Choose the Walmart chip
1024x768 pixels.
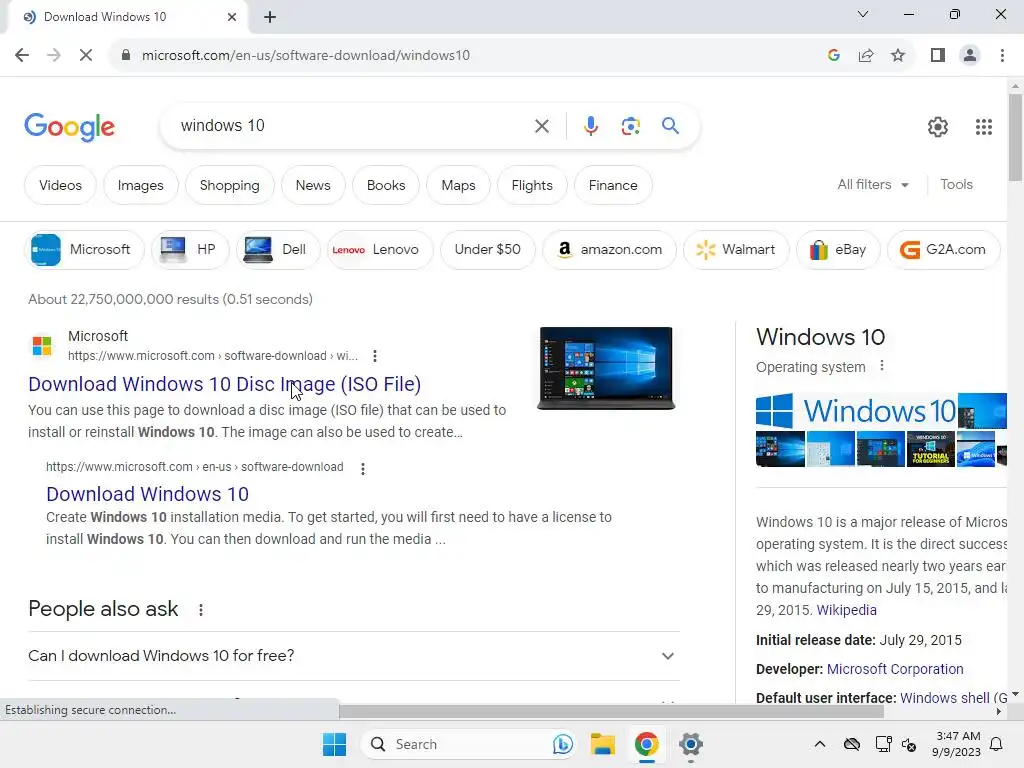point(736,249)
